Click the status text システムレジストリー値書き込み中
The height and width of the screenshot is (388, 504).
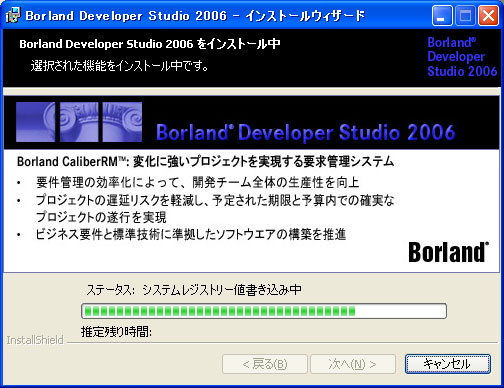click(222, 290)
